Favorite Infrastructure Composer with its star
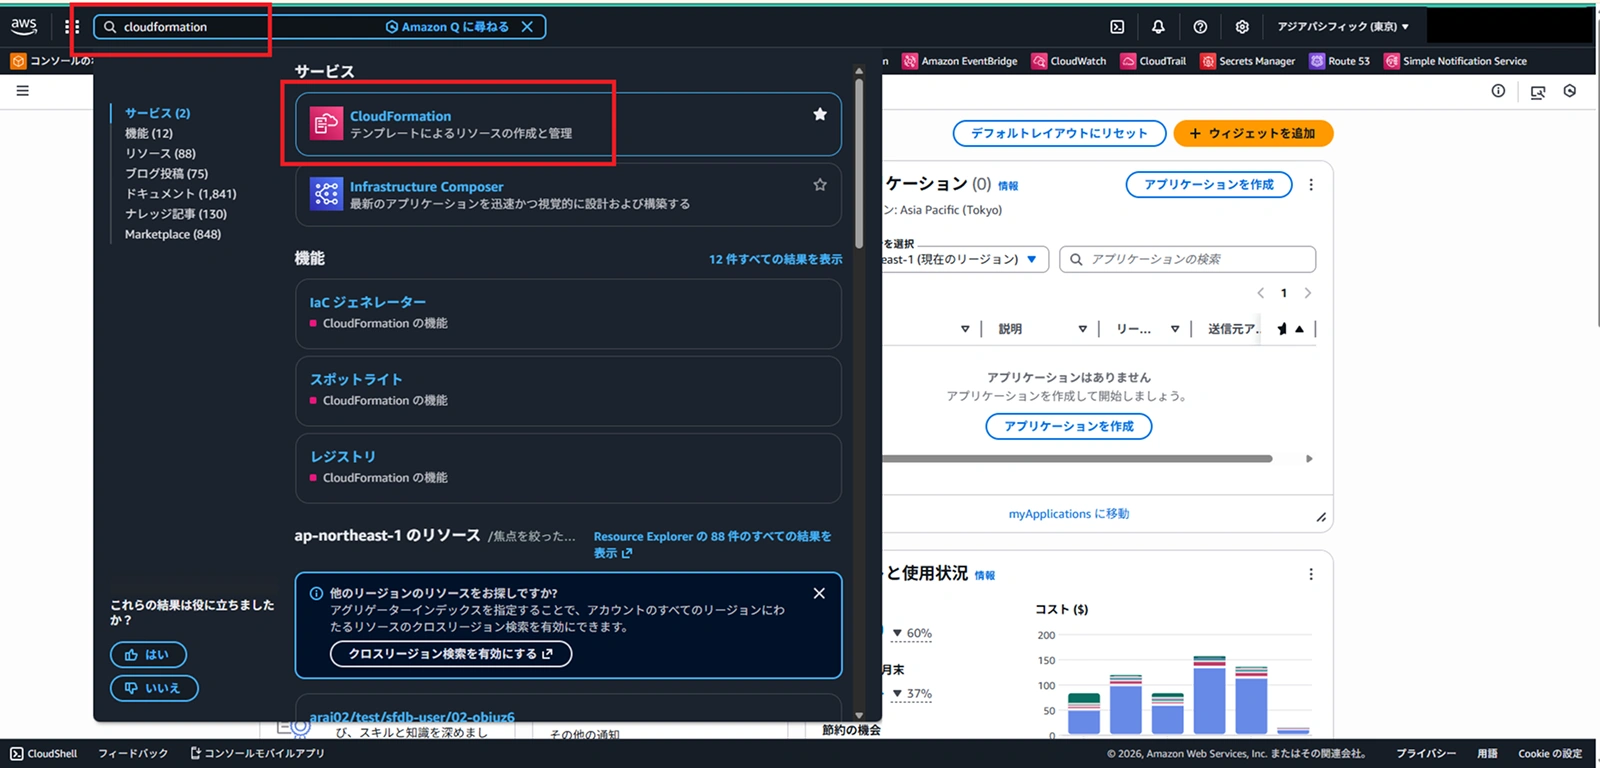The height and width of the screenshot is (768, 1600). click(820, 185)
